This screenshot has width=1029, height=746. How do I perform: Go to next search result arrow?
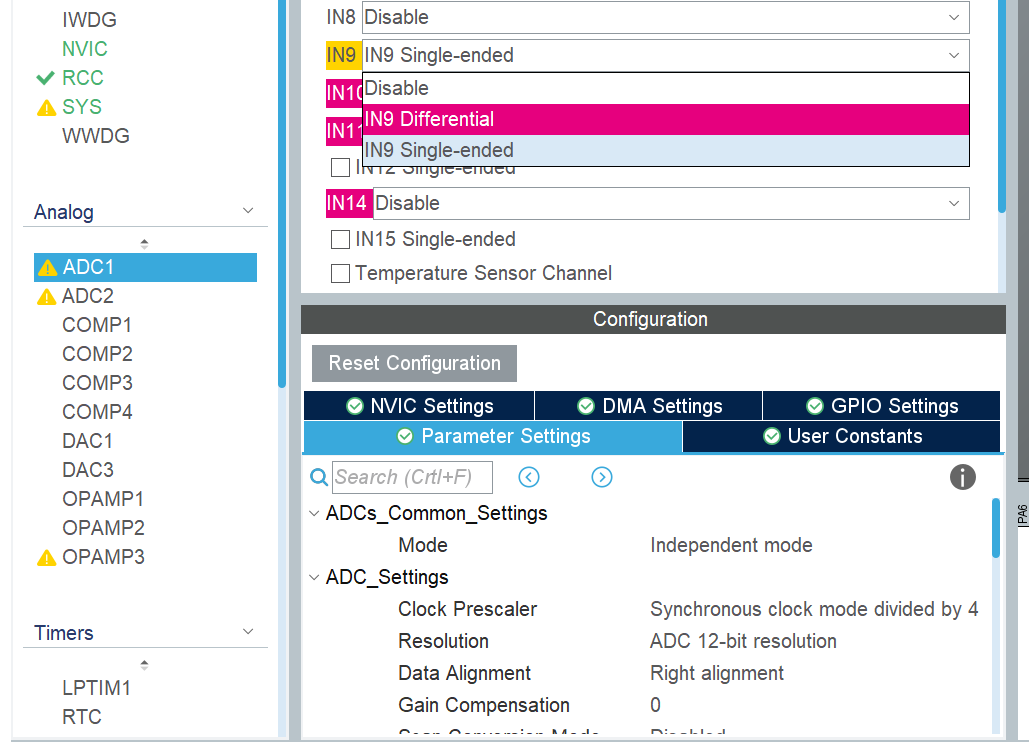coord(601,477)
